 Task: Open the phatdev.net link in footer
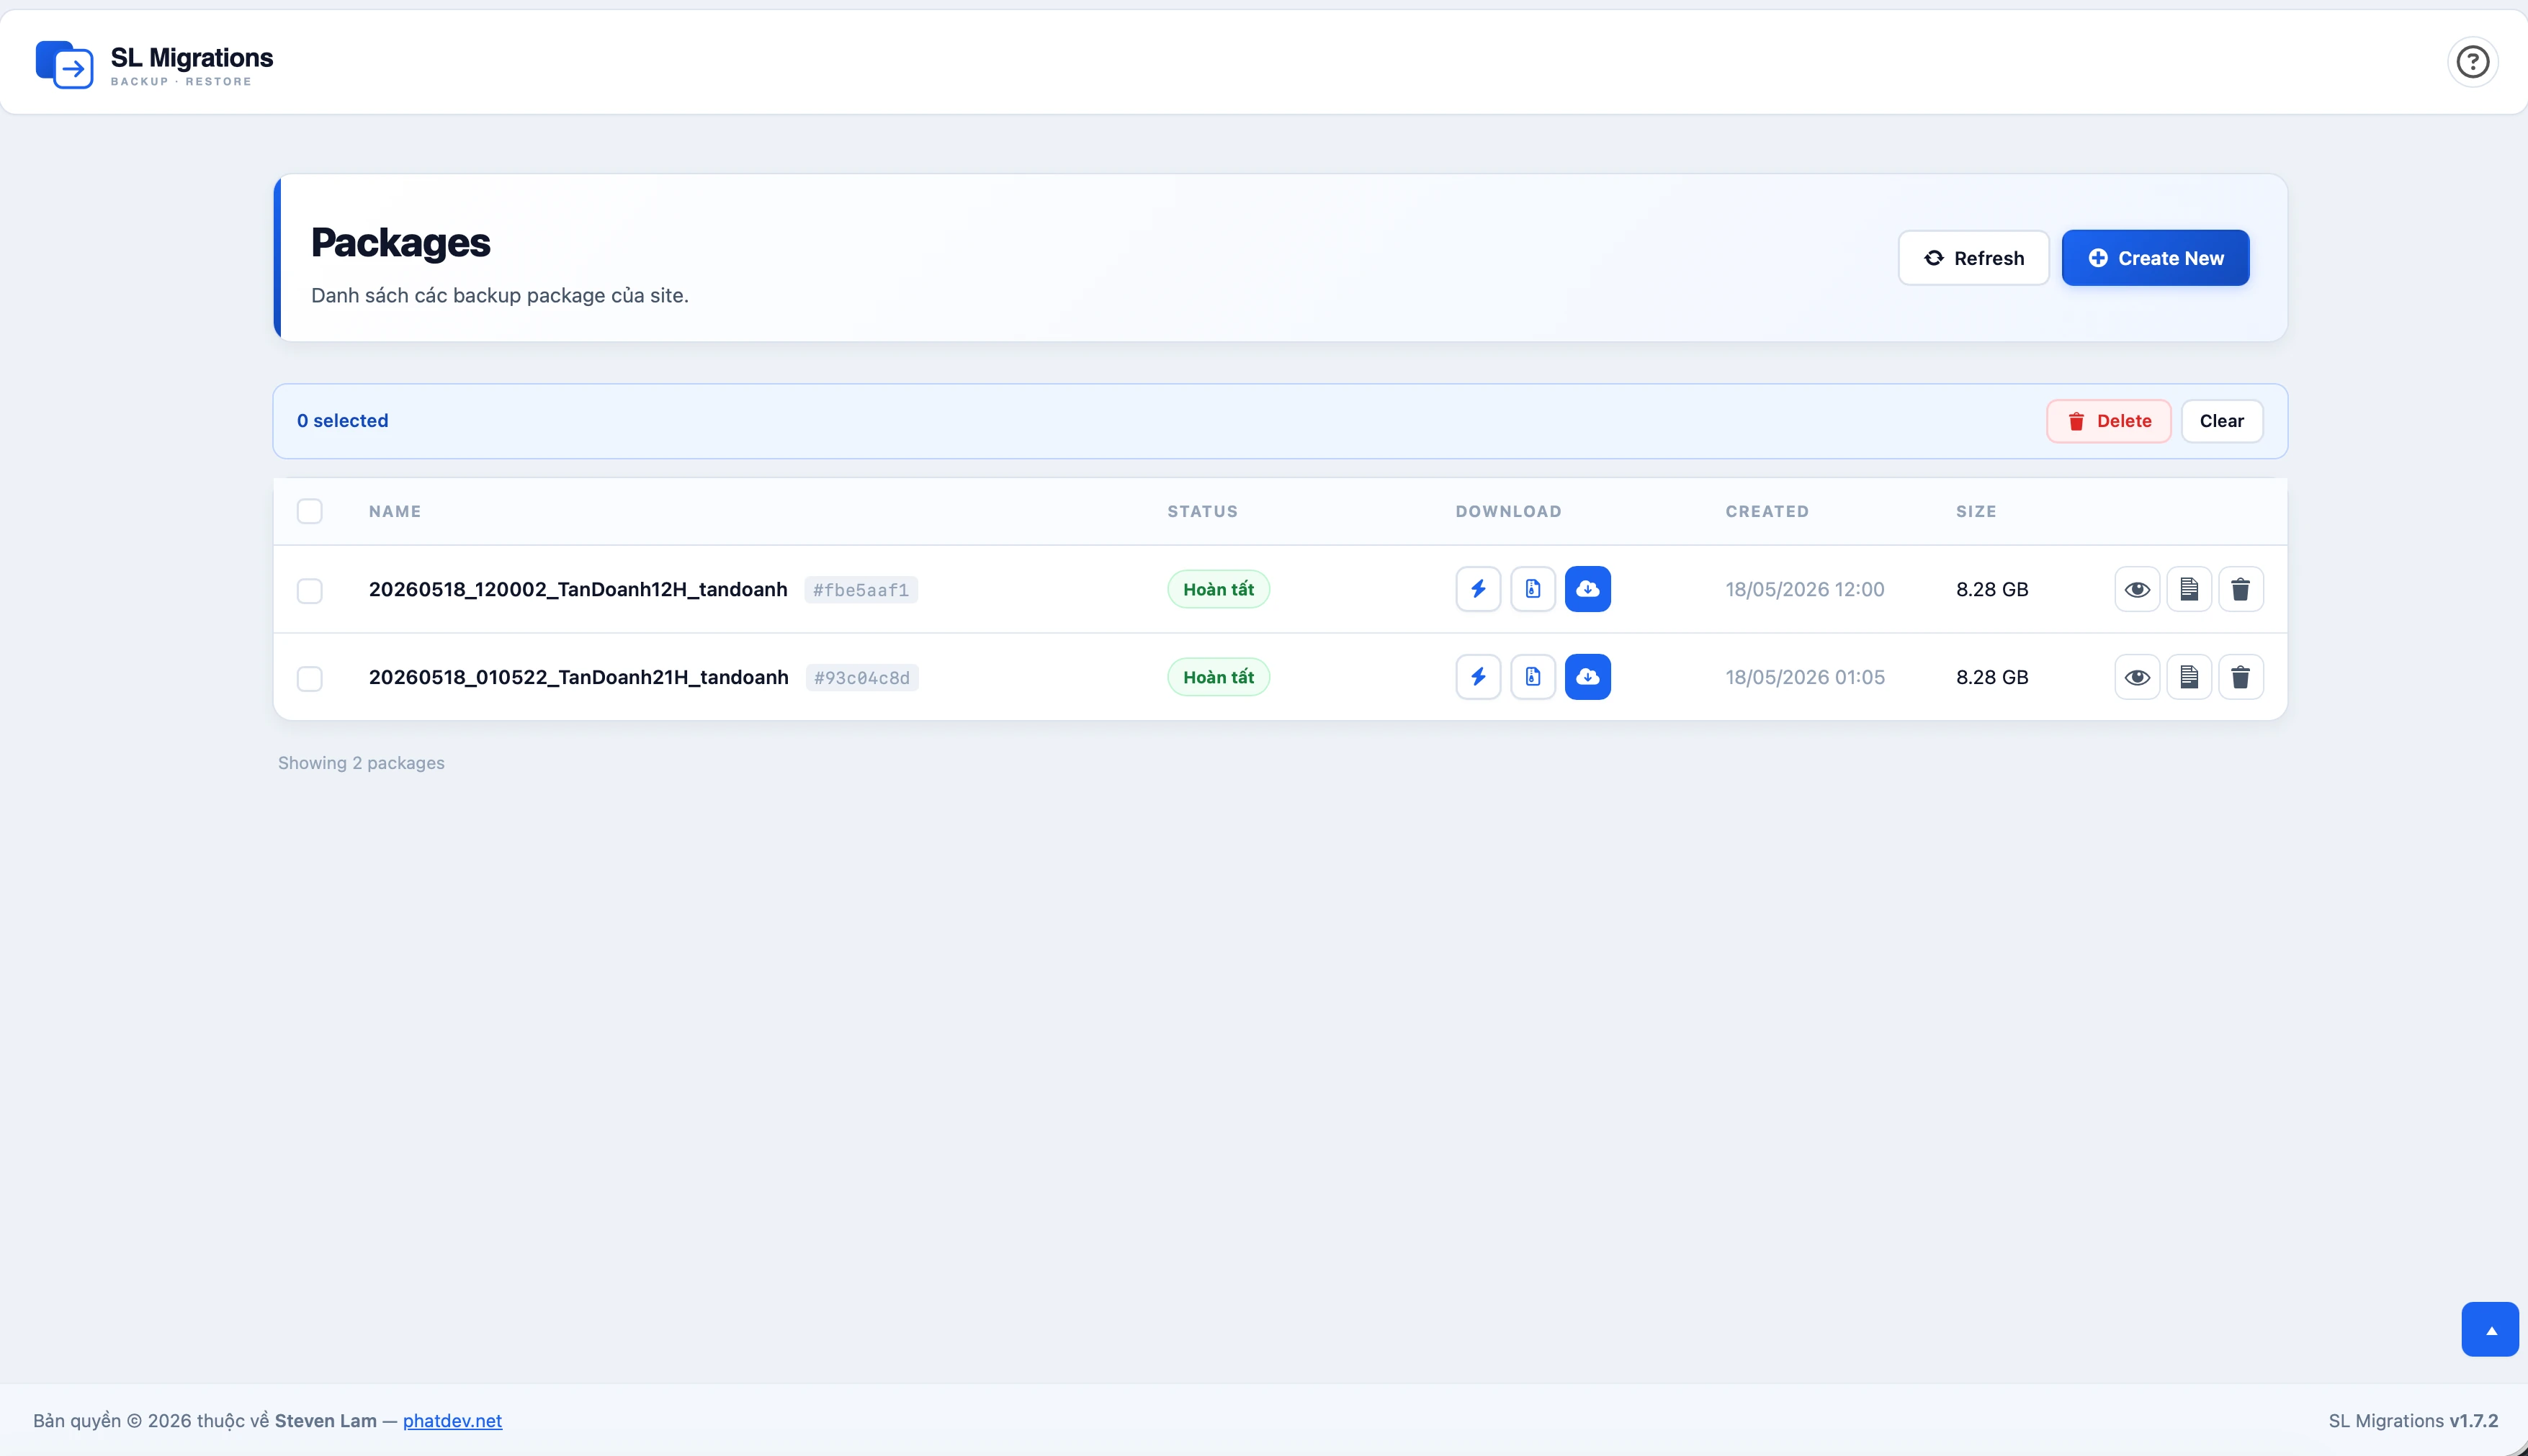click(x=452, y=1420)
